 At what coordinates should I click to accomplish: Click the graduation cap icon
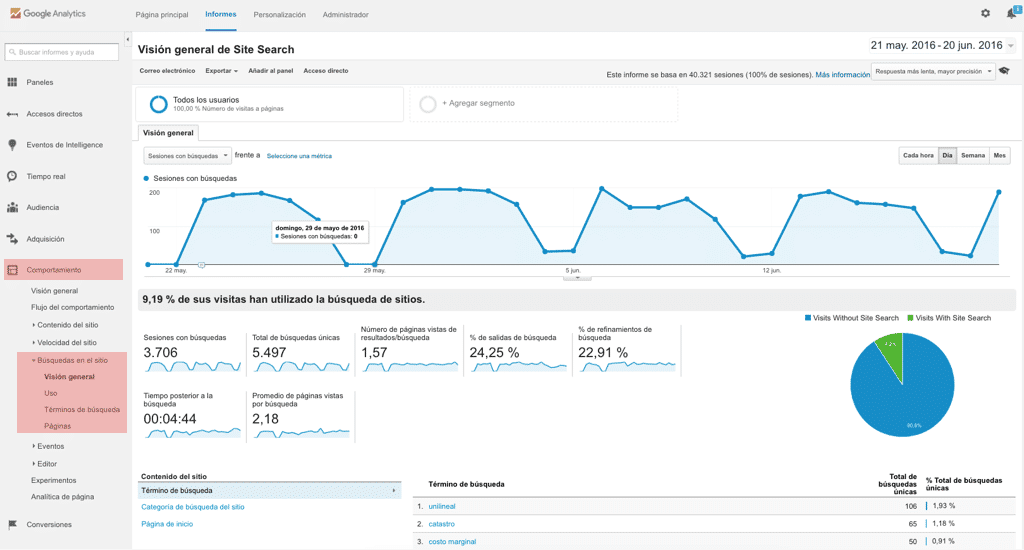1005,71
